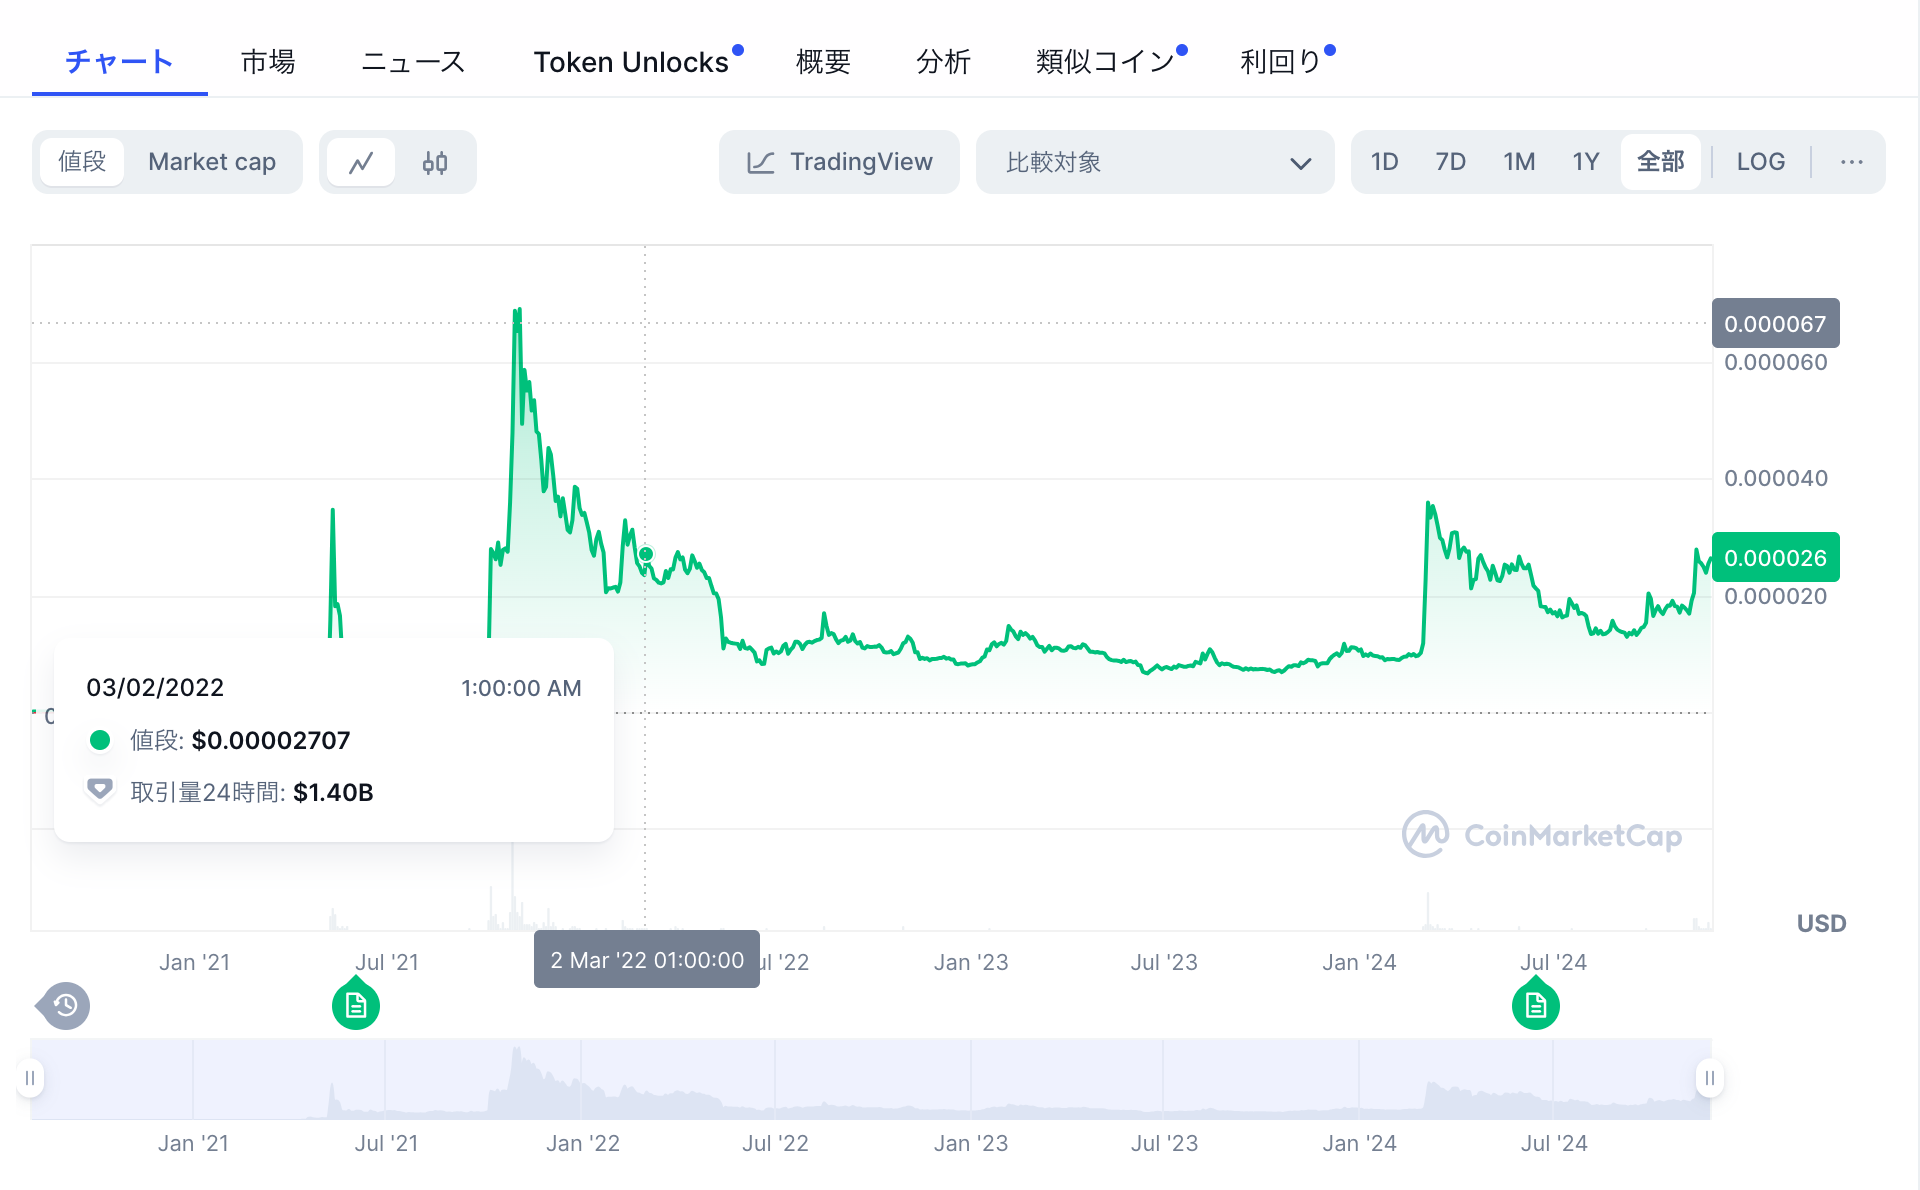Click the history clock icon below chart
The image size is (1920, 1190).
[x=65, y=1005]
